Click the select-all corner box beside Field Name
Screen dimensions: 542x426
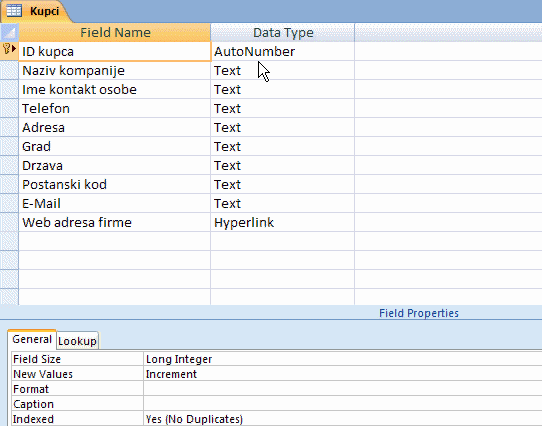(9, 33)
